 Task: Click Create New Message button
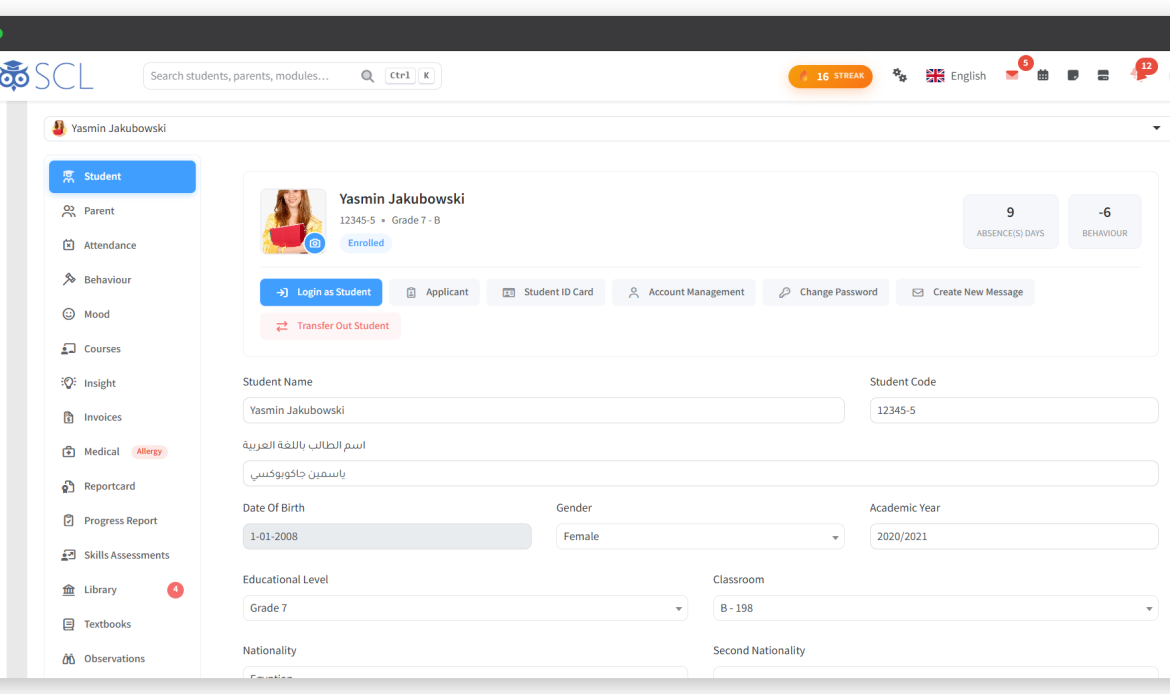click(966, 293)
